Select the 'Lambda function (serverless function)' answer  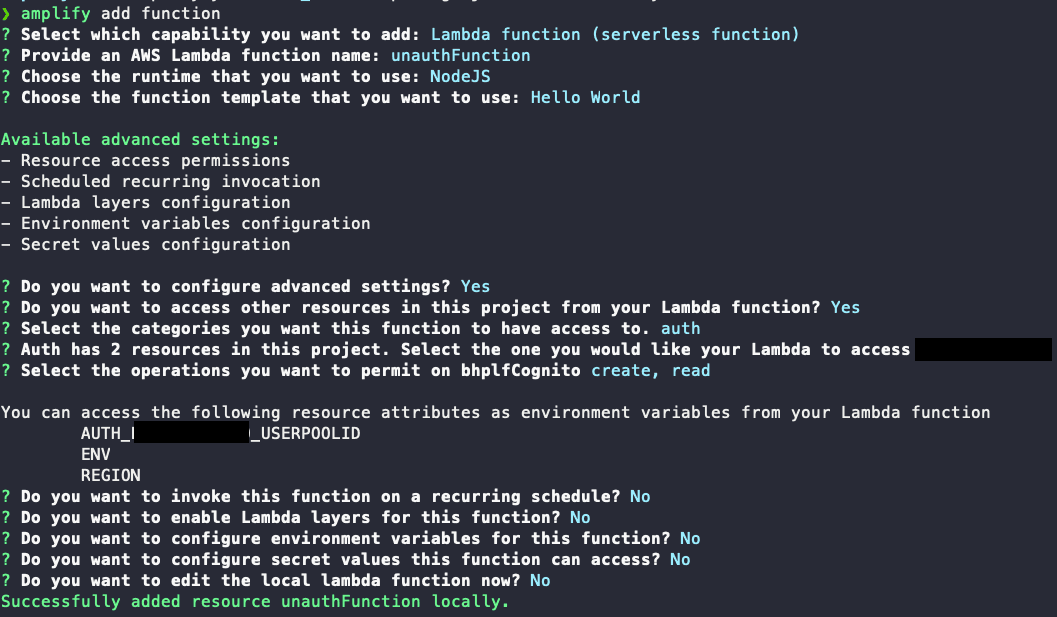[x=615, y=35]
